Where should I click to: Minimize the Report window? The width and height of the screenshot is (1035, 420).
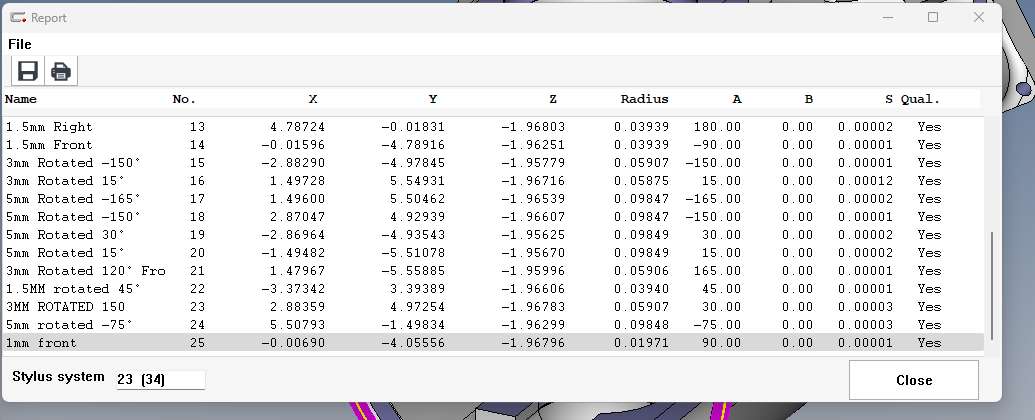click(x=887, y=17)
